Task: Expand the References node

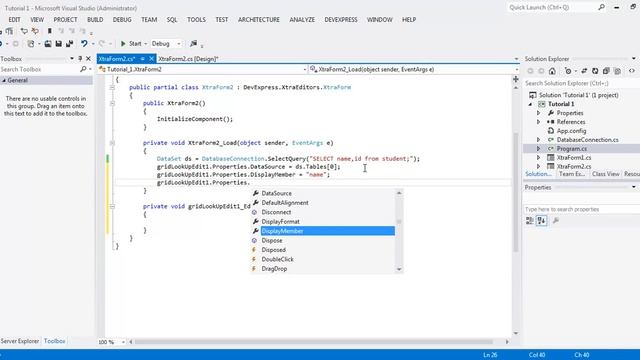Action: pyautogui.click(x=538, y=122)
